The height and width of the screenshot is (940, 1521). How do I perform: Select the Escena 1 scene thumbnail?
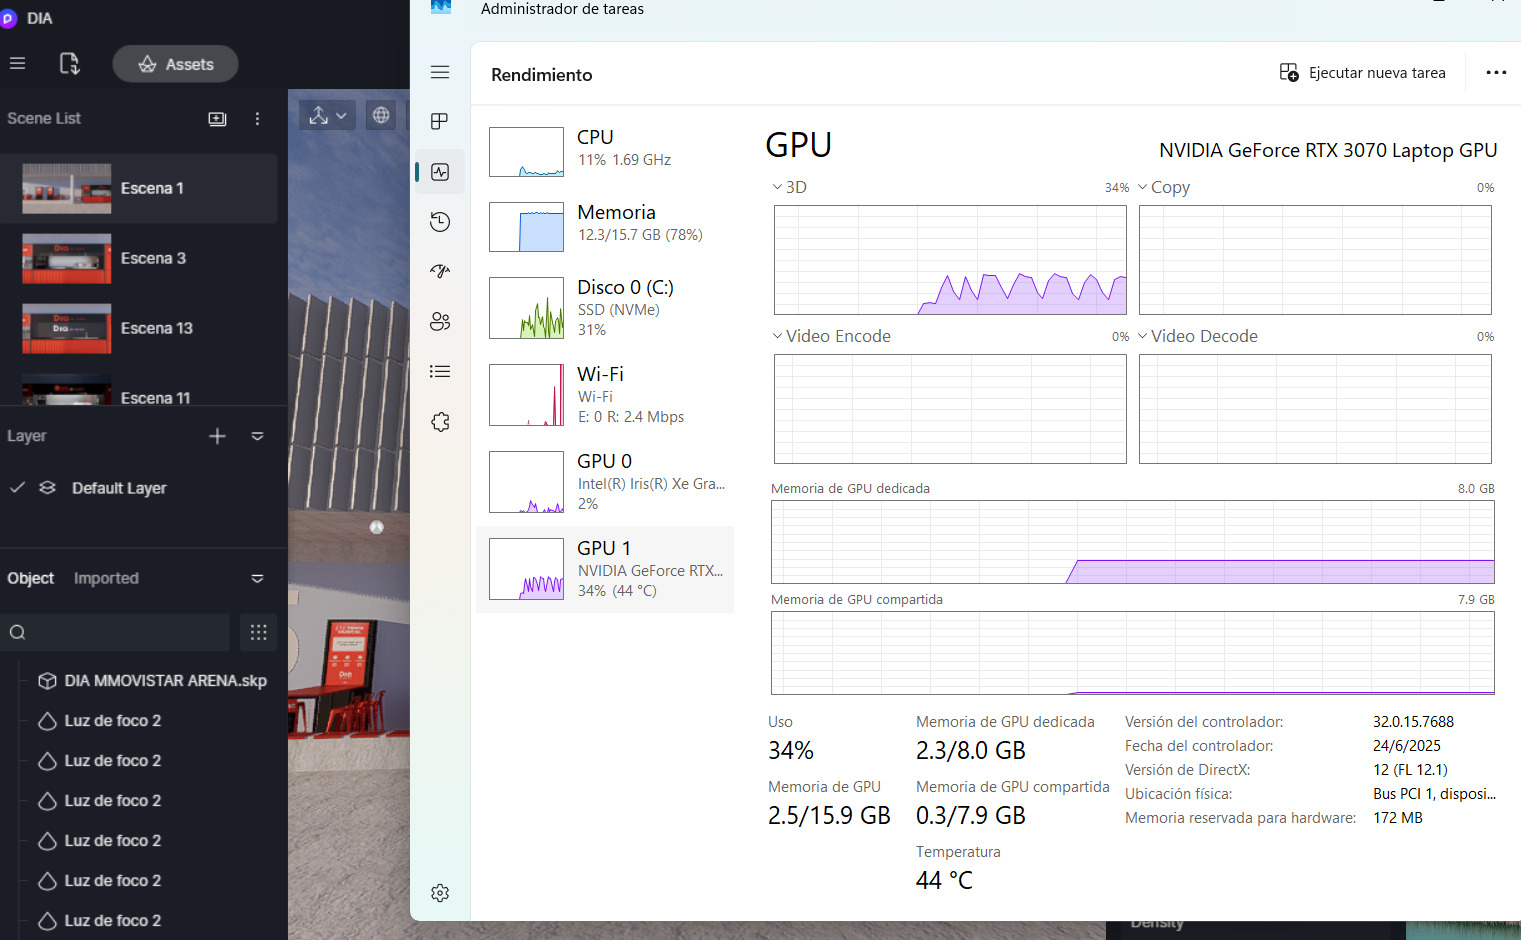pyautogui.click(x=66, y=188)
